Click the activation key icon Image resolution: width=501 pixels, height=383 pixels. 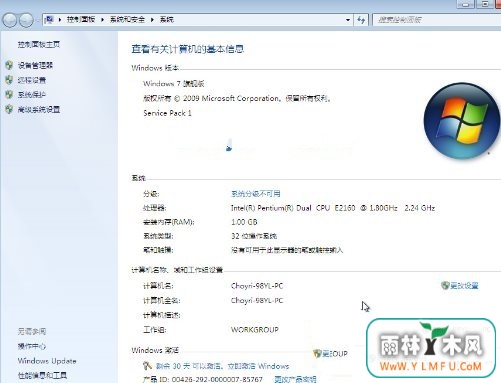(x=147, y=366)
